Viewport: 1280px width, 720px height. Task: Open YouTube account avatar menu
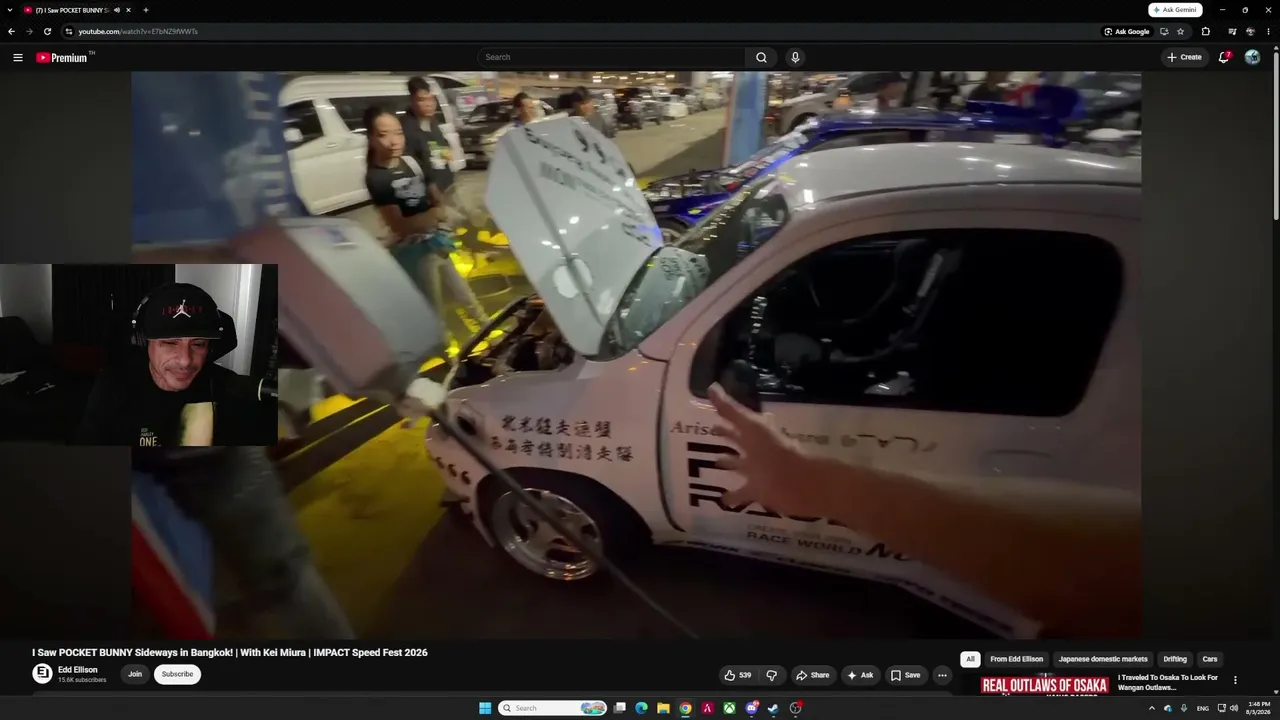click(1252, 57)
